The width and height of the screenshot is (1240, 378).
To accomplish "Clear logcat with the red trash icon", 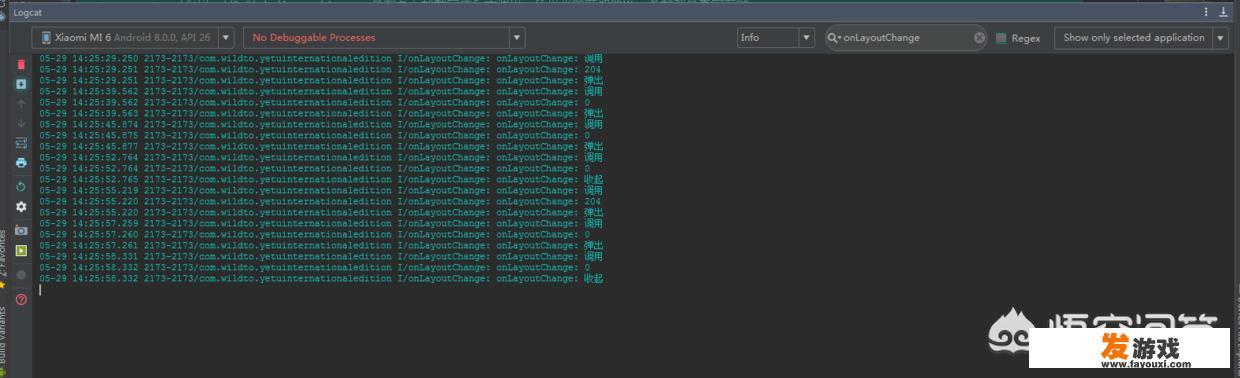I will coord(21,64).
